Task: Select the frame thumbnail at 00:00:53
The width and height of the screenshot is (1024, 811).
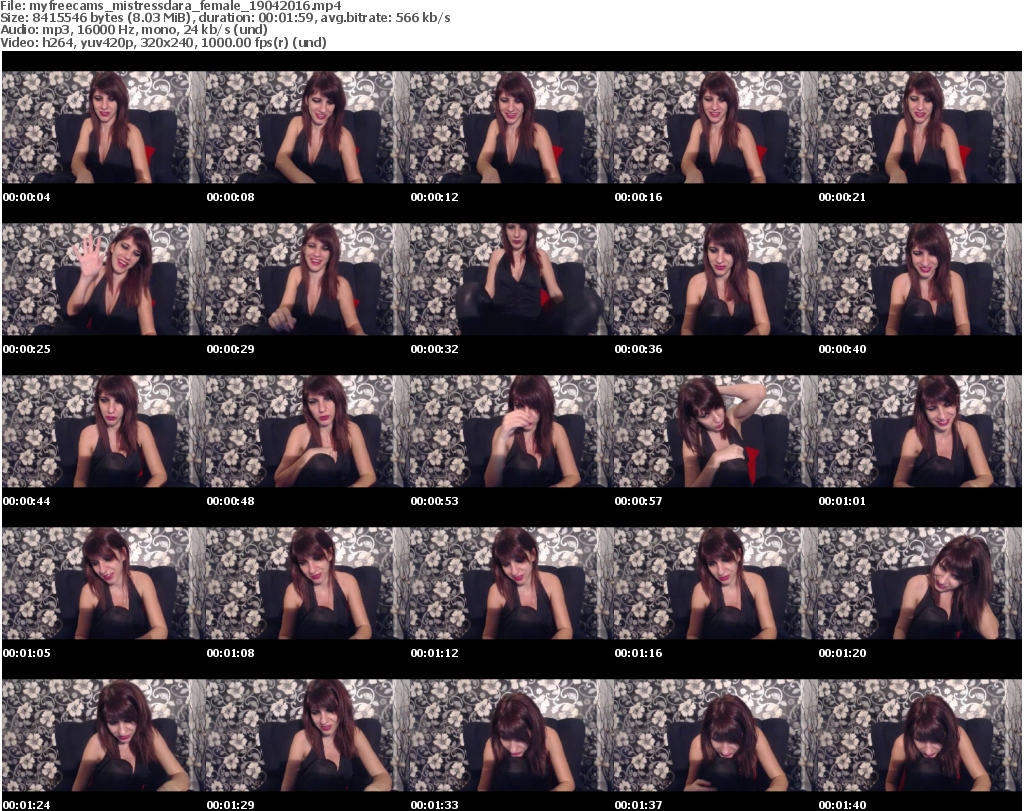Action: click(512, 432)
